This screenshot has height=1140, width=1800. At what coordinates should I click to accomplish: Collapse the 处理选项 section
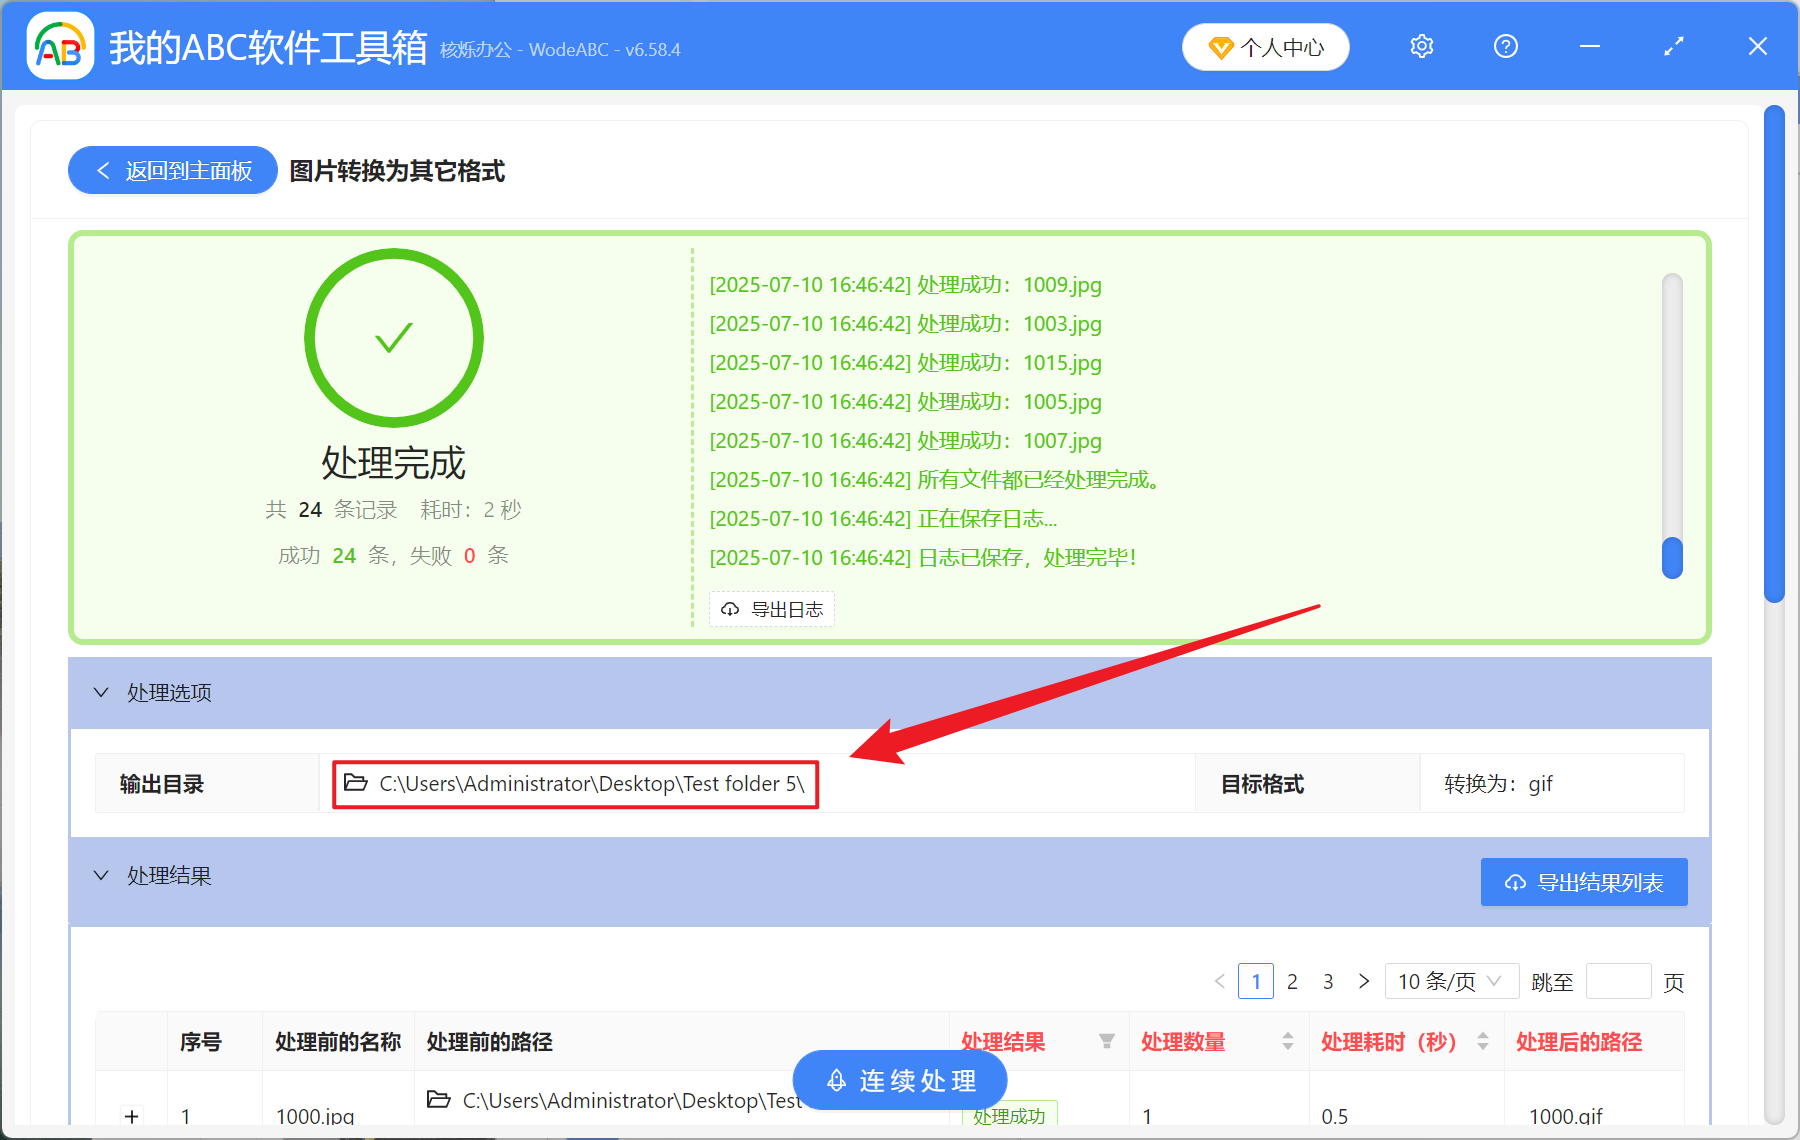point(101,692)
